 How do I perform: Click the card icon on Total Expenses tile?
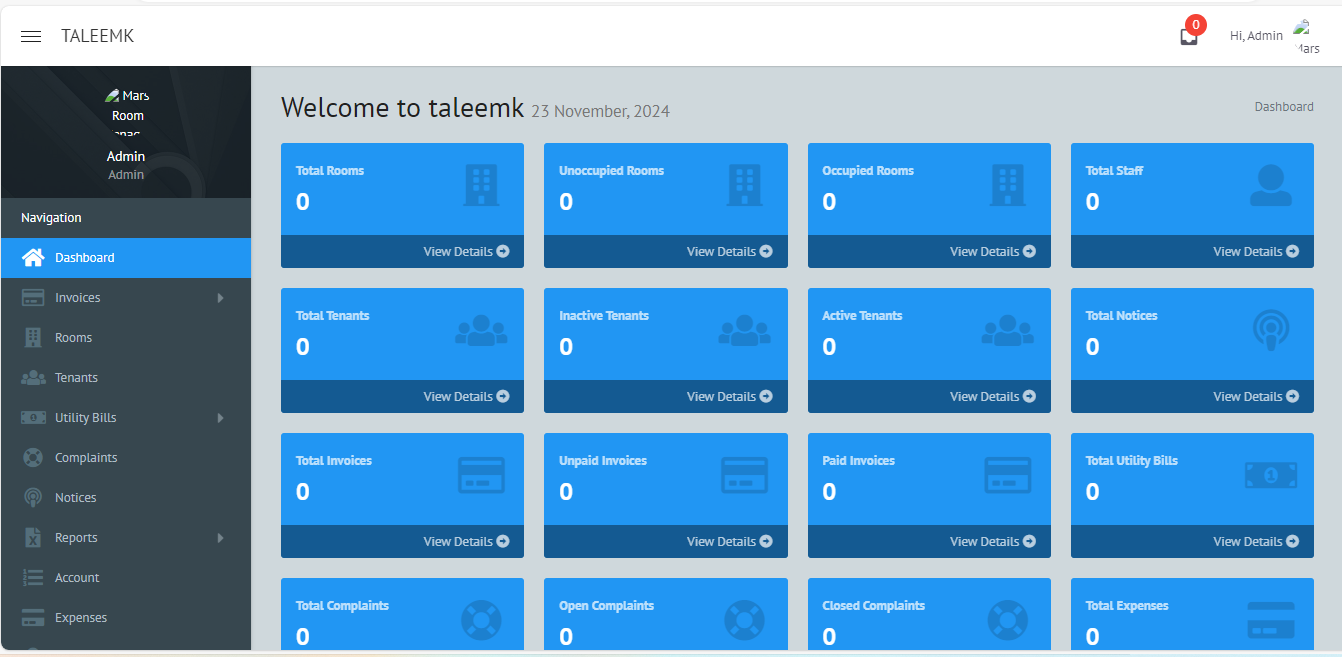point(1271,620)
